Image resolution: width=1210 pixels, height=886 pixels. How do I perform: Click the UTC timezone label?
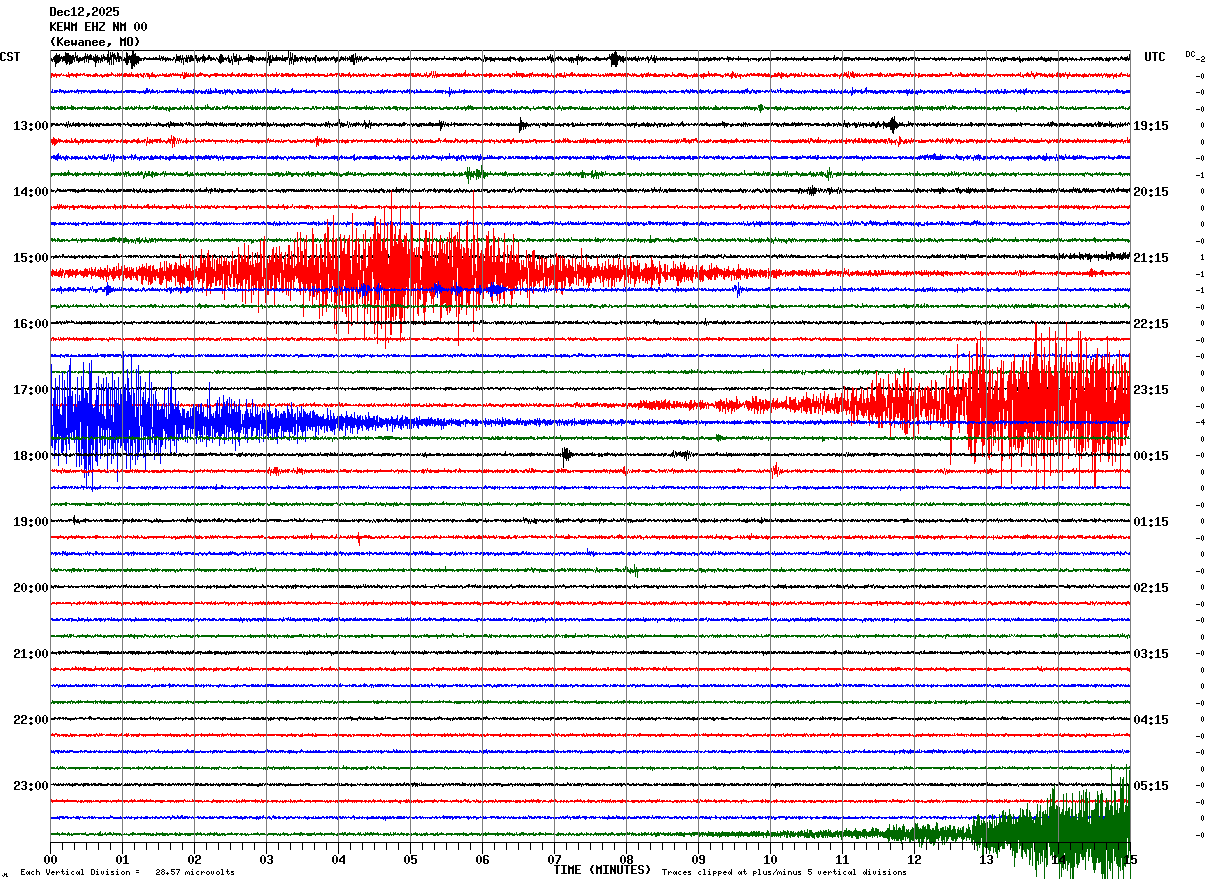[1155, 57]
